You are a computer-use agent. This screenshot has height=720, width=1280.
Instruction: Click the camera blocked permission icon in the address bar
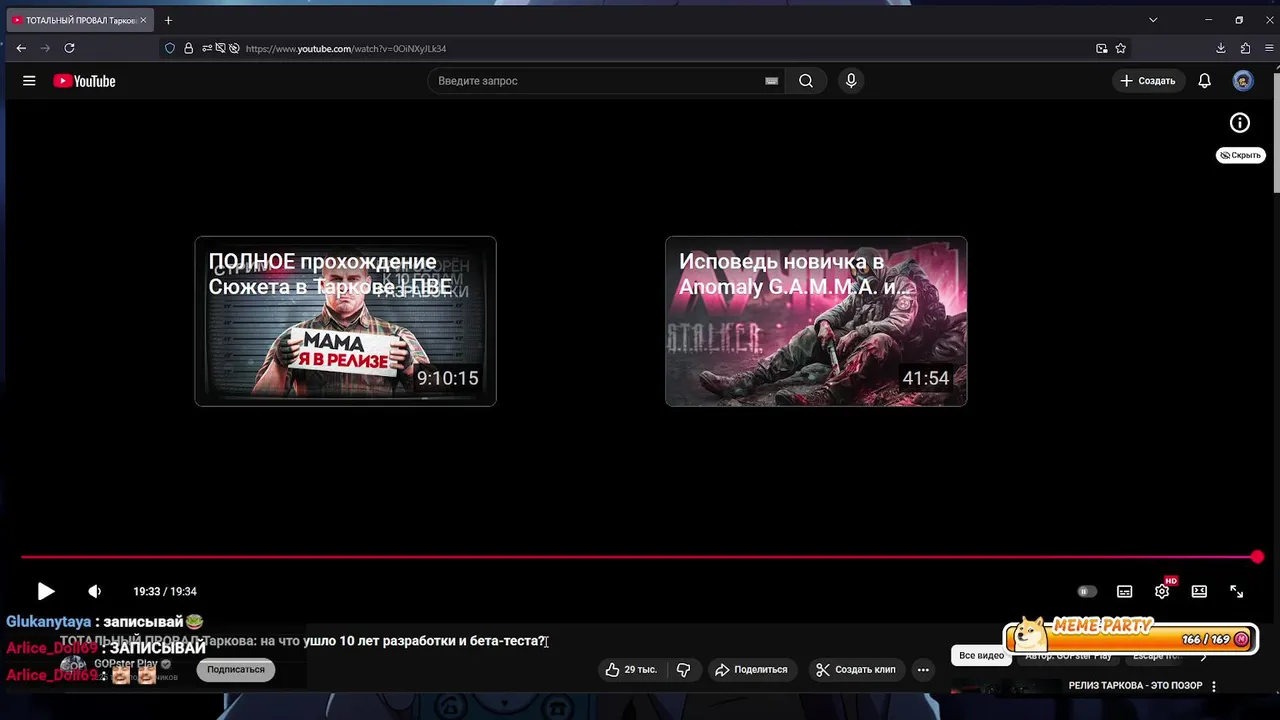(220, 48)
